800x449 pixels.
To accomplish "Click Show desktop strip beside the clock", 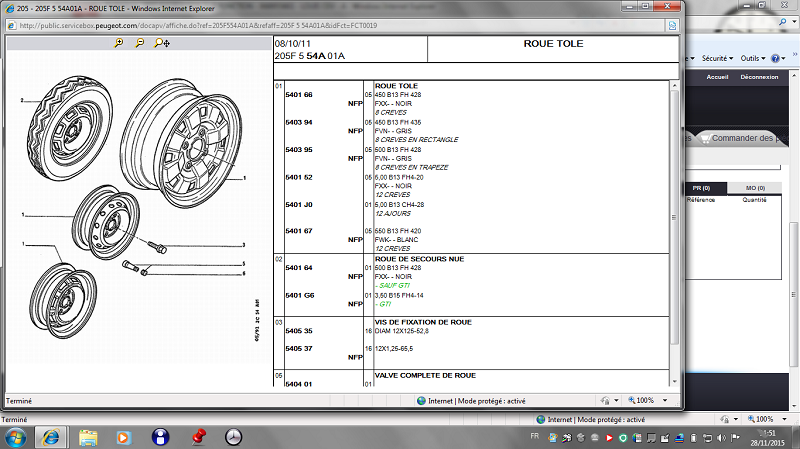I will (x=796, y=438).
